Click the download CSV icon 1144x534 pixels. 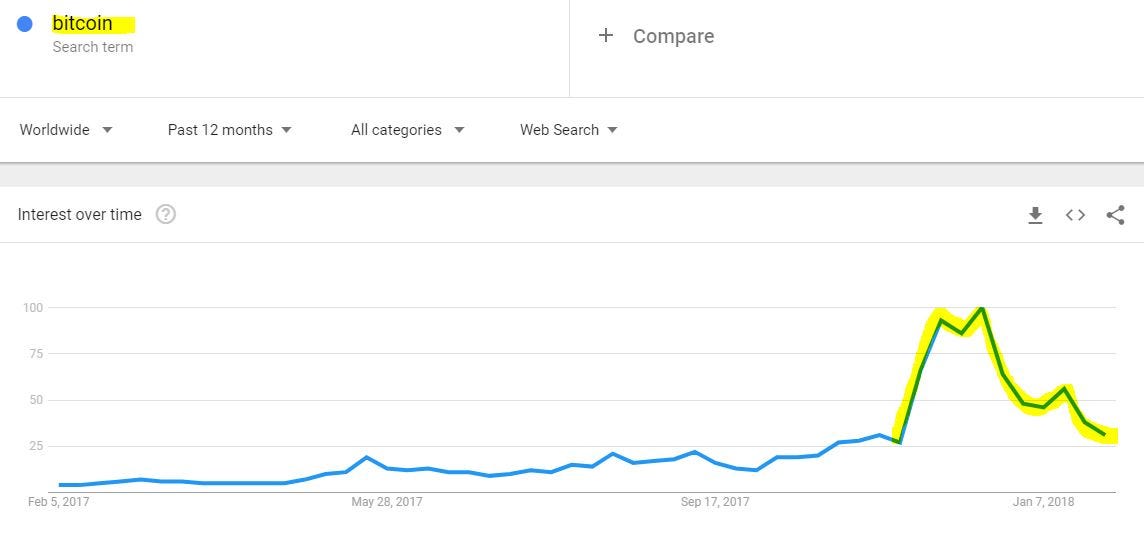pos(1035,215)
